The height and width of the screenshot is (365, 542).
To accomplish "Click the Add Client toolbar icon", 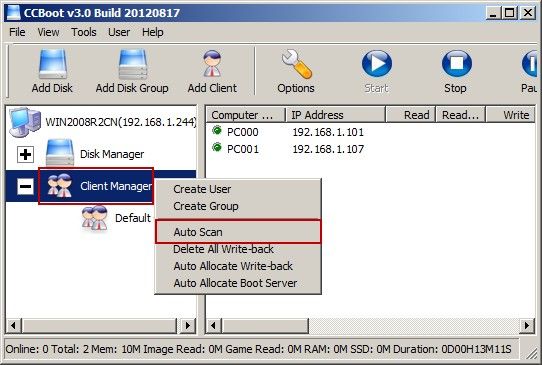I will (x=212, y=64).
